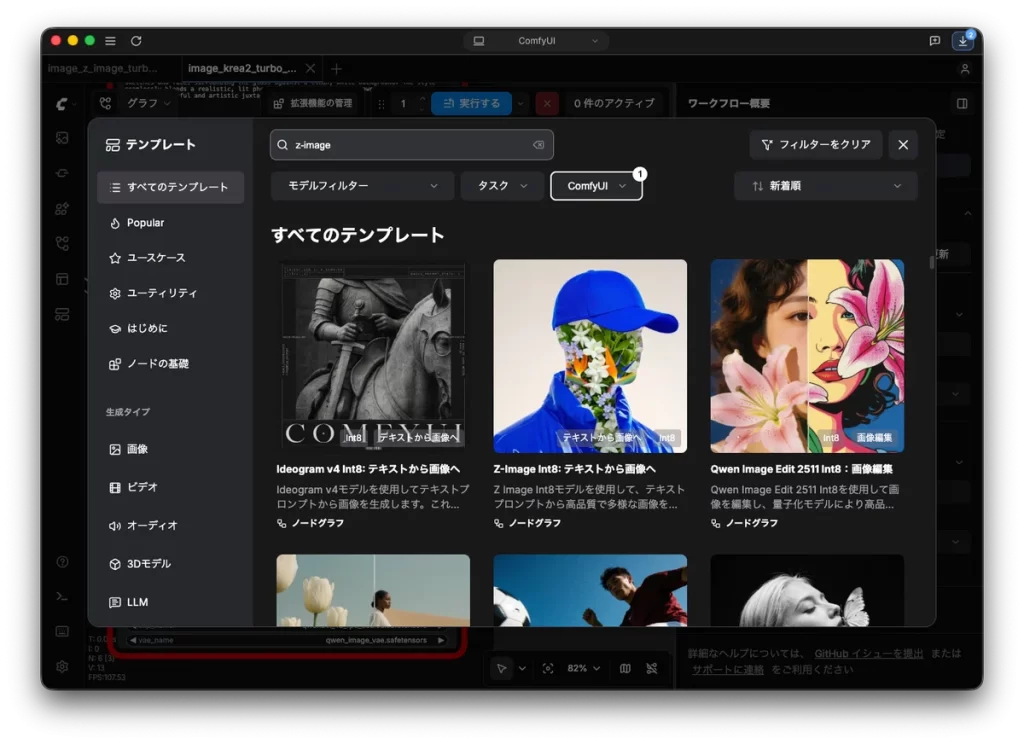Open the Ideogram v4 Int8 template thumbnail

pyautogui.click(x=373, y=356)
